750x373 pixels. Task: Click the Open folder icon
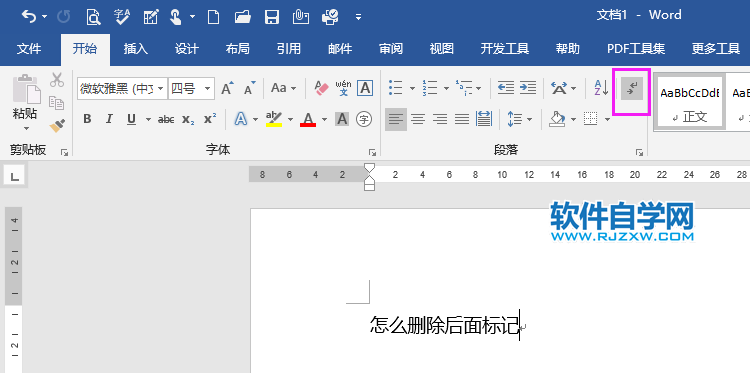tap(243, 17)
